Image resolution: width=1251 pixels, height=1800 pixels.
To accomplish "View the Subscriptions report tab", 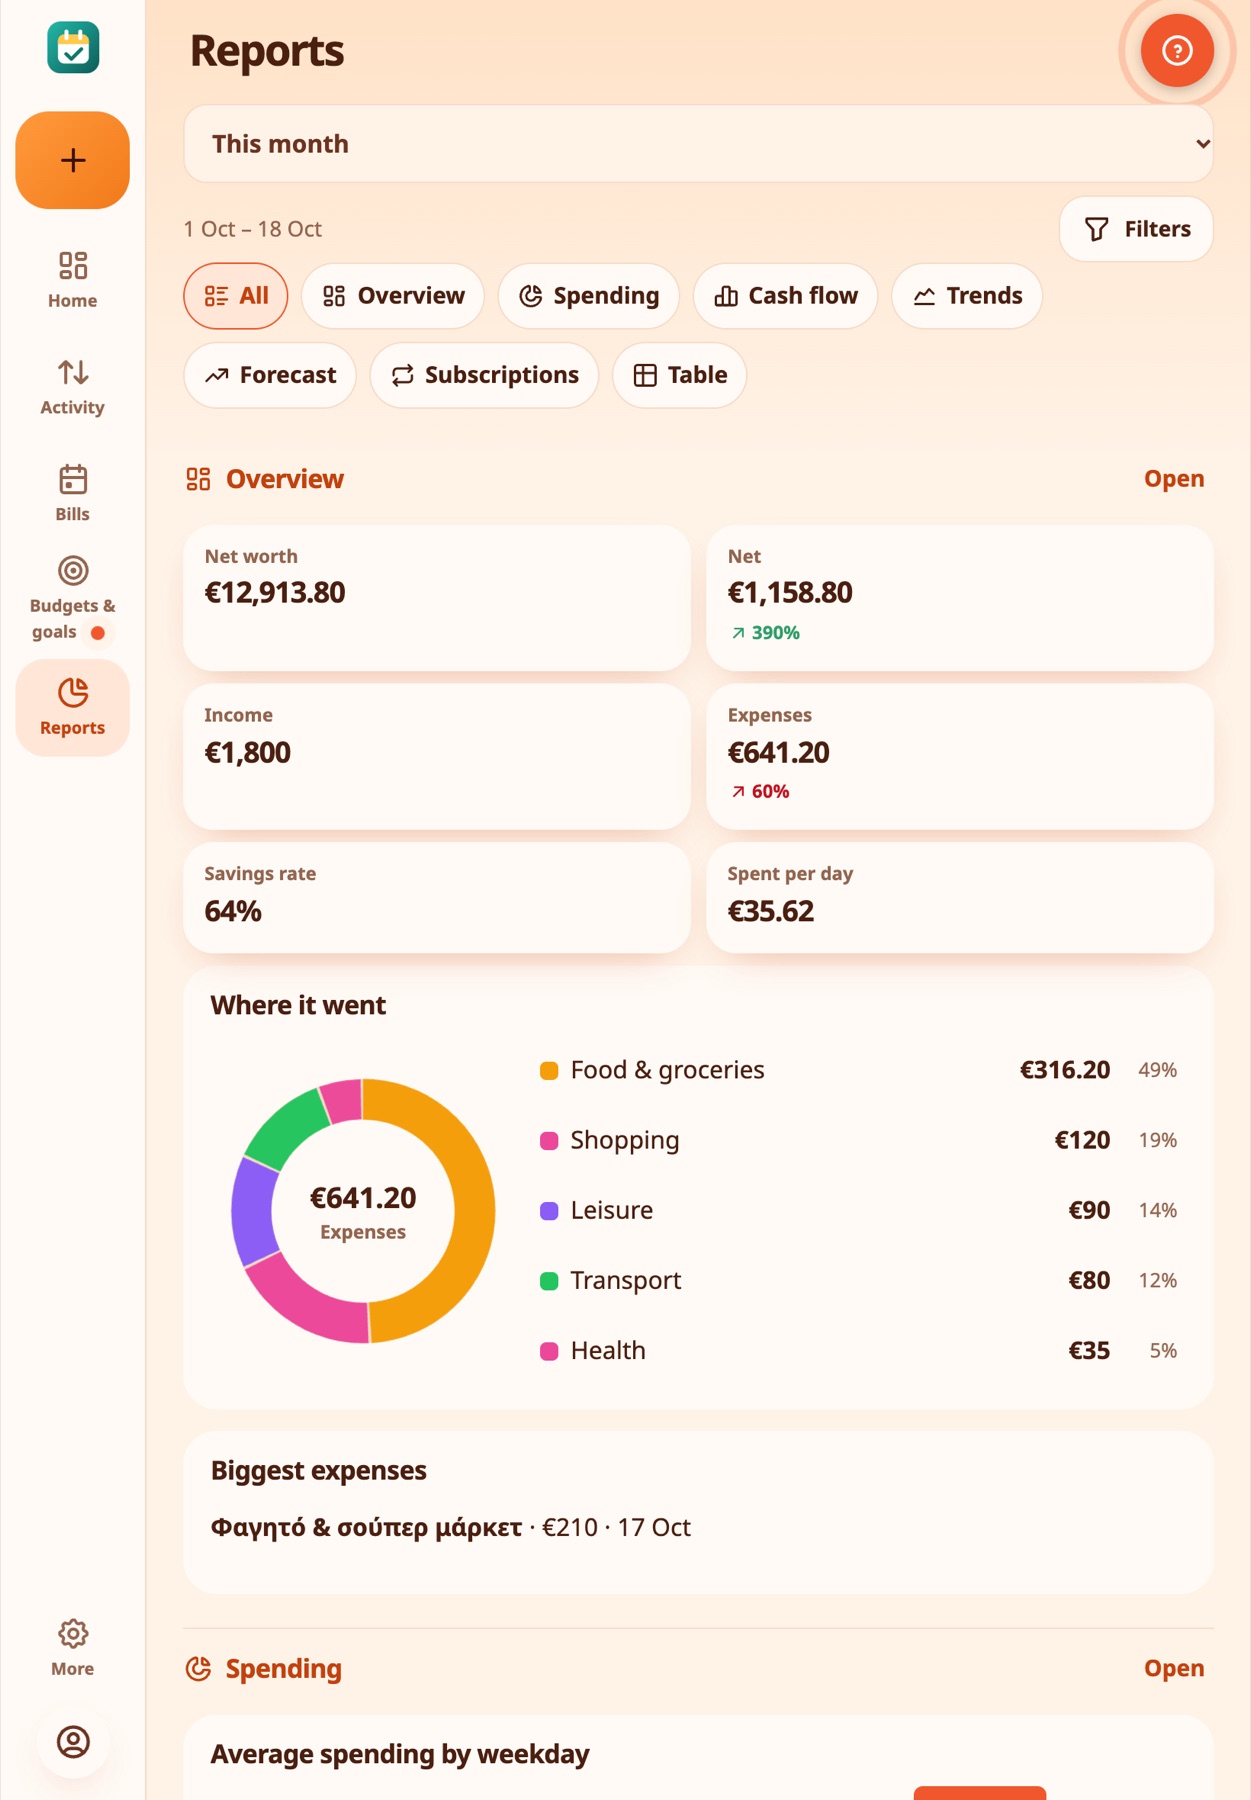I will pos(484,375).
